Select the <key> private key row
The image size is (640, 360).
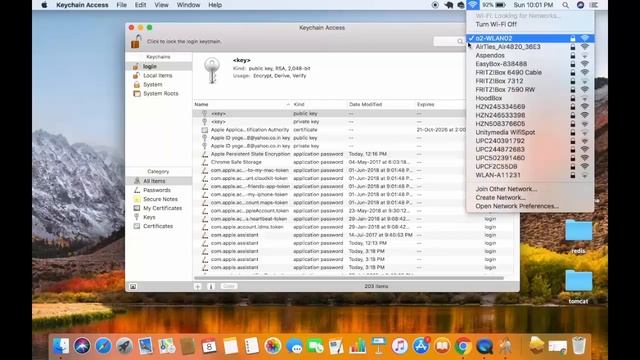click(x=329, y=122)
